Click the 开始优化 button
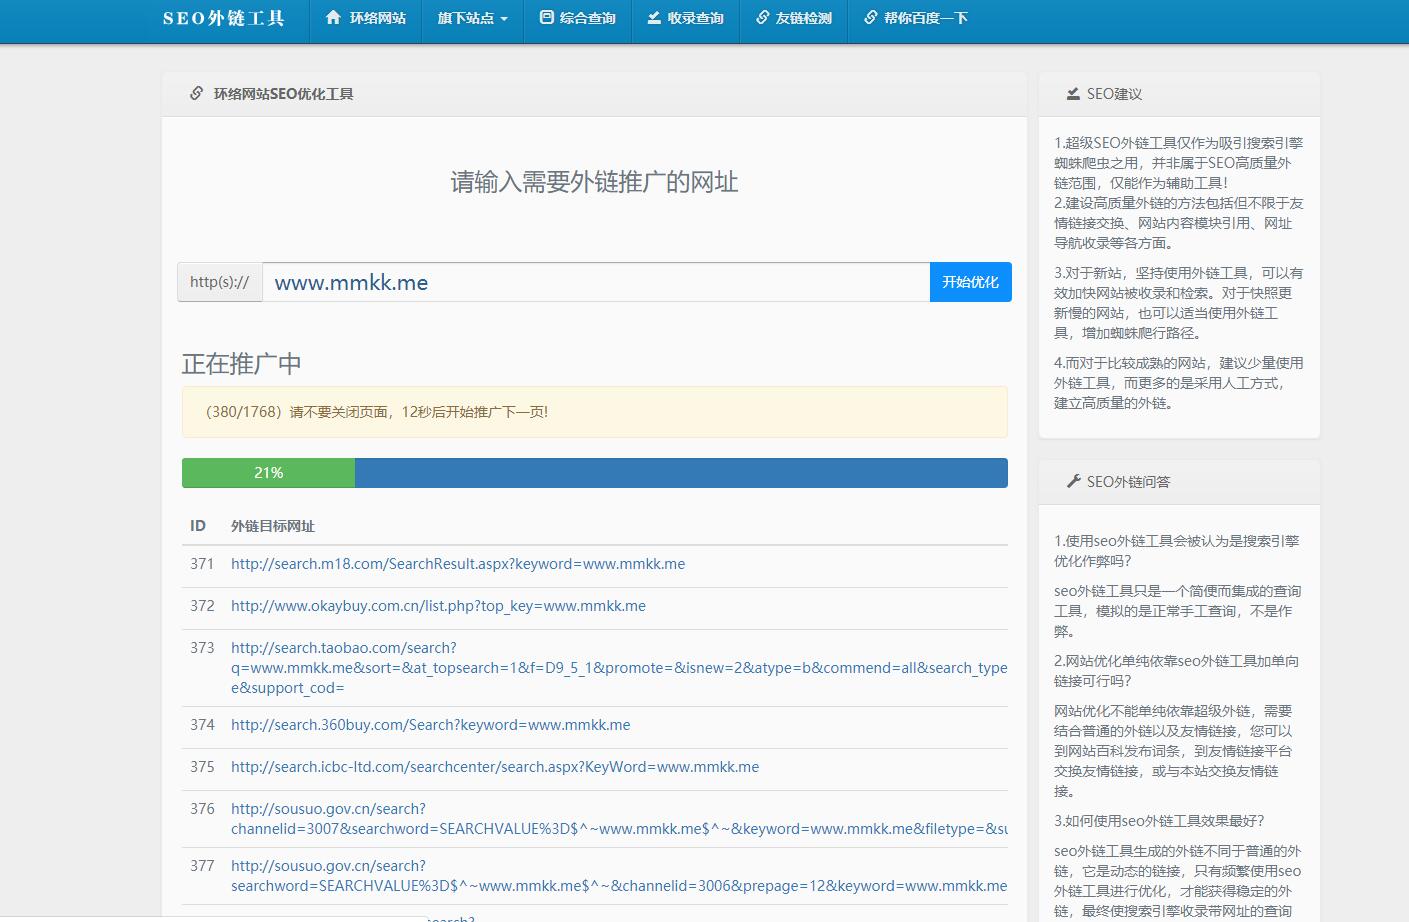 [x=971, y=282]
